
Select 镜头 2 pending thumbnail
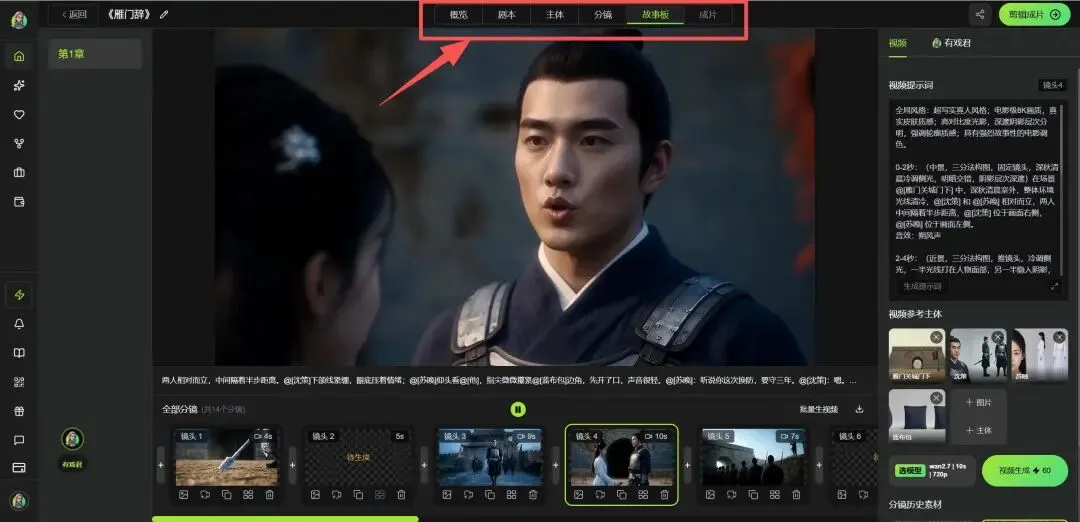coord(358,457)
